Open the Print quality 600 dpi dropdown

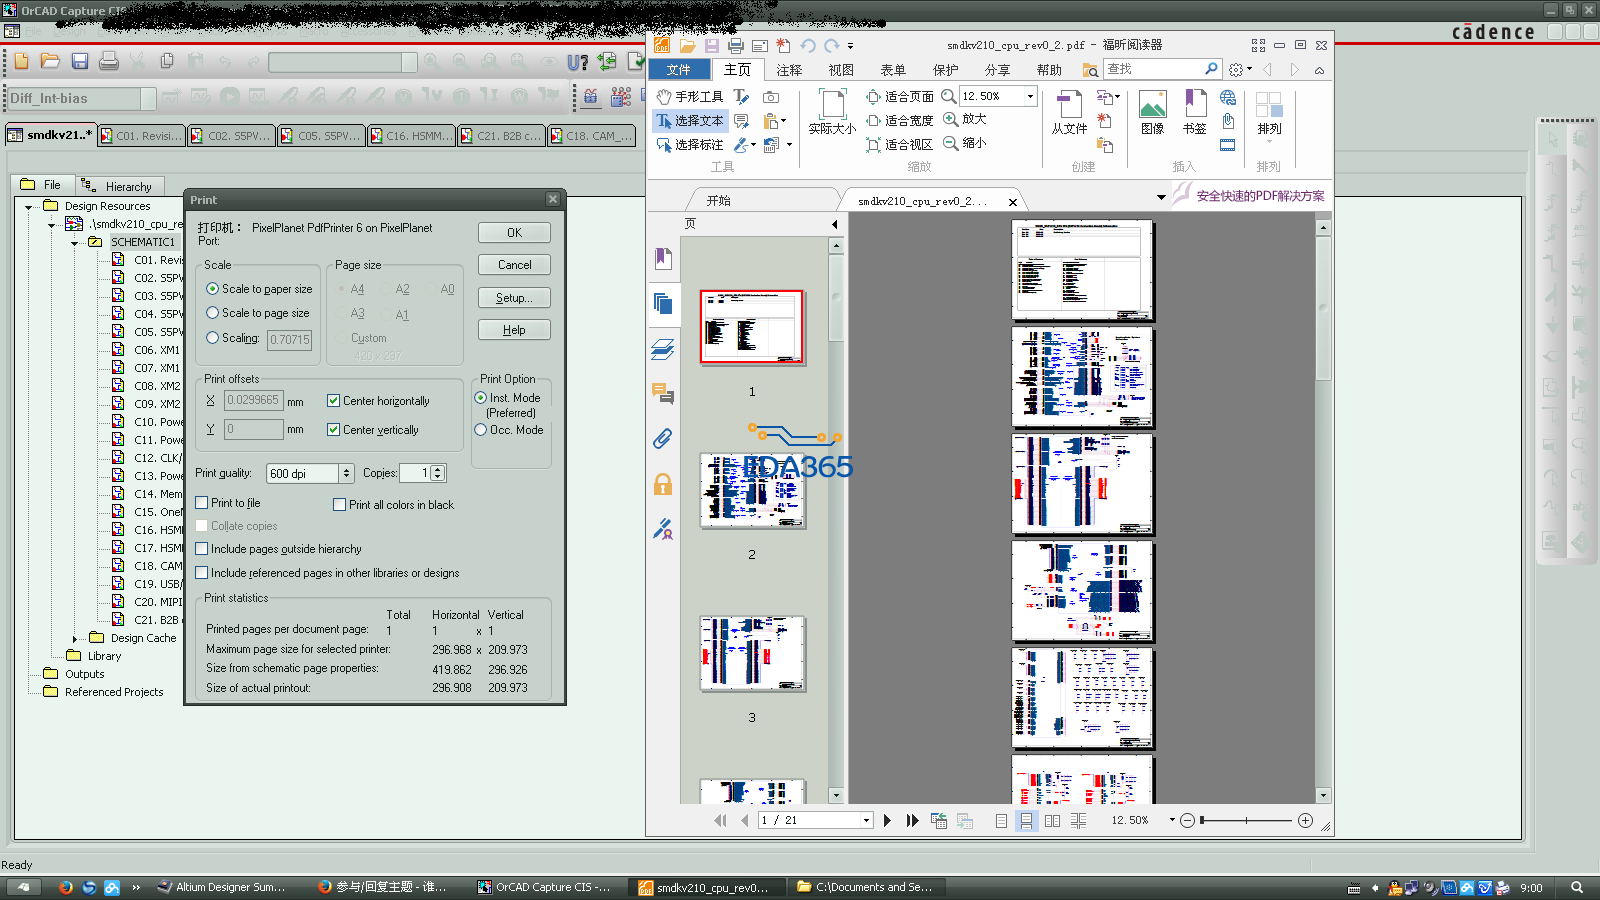tap(346, 474)
